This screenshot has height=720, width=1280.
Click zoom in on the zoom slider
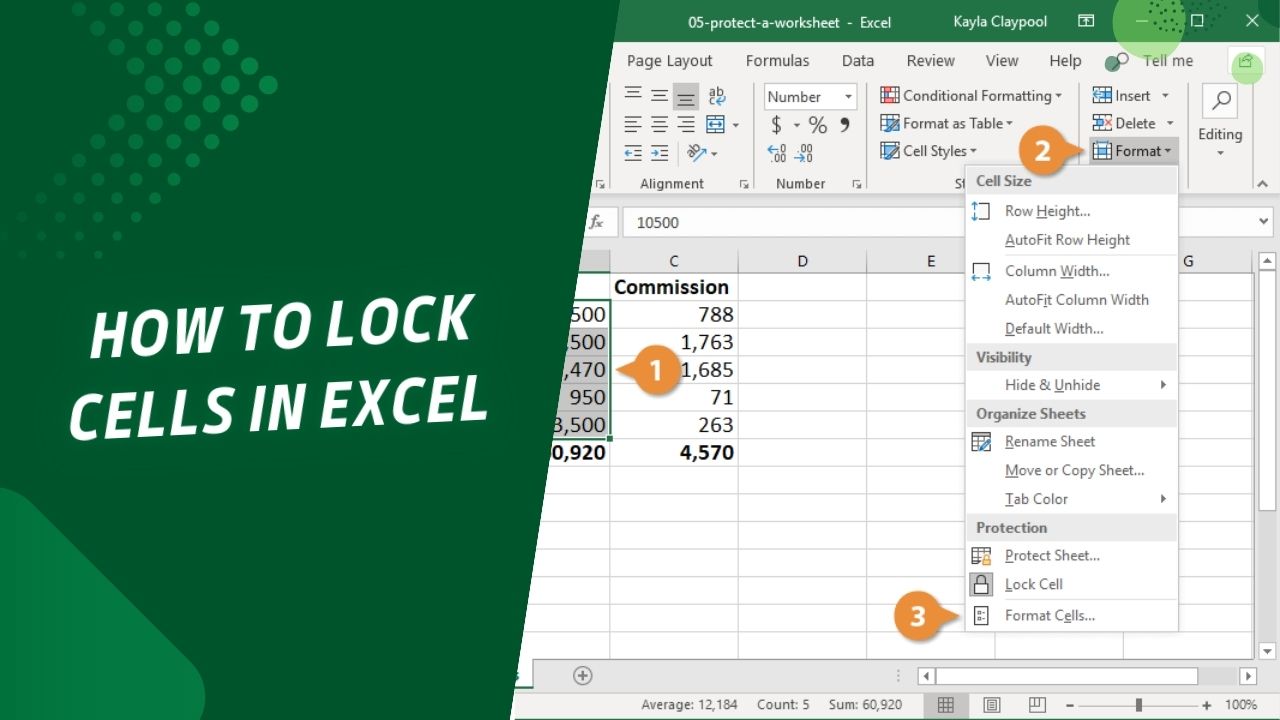pos(1207,704)
